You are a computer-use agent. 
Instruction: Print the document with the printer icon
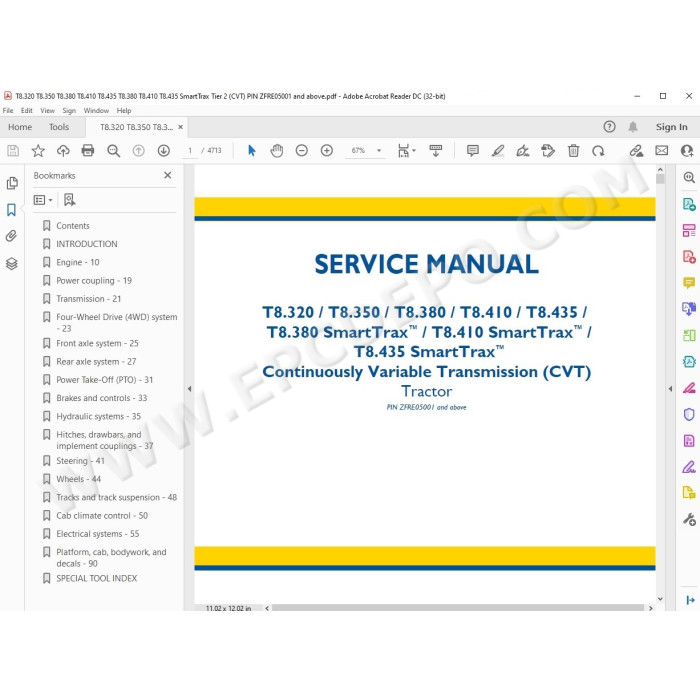tap(88, 151)
